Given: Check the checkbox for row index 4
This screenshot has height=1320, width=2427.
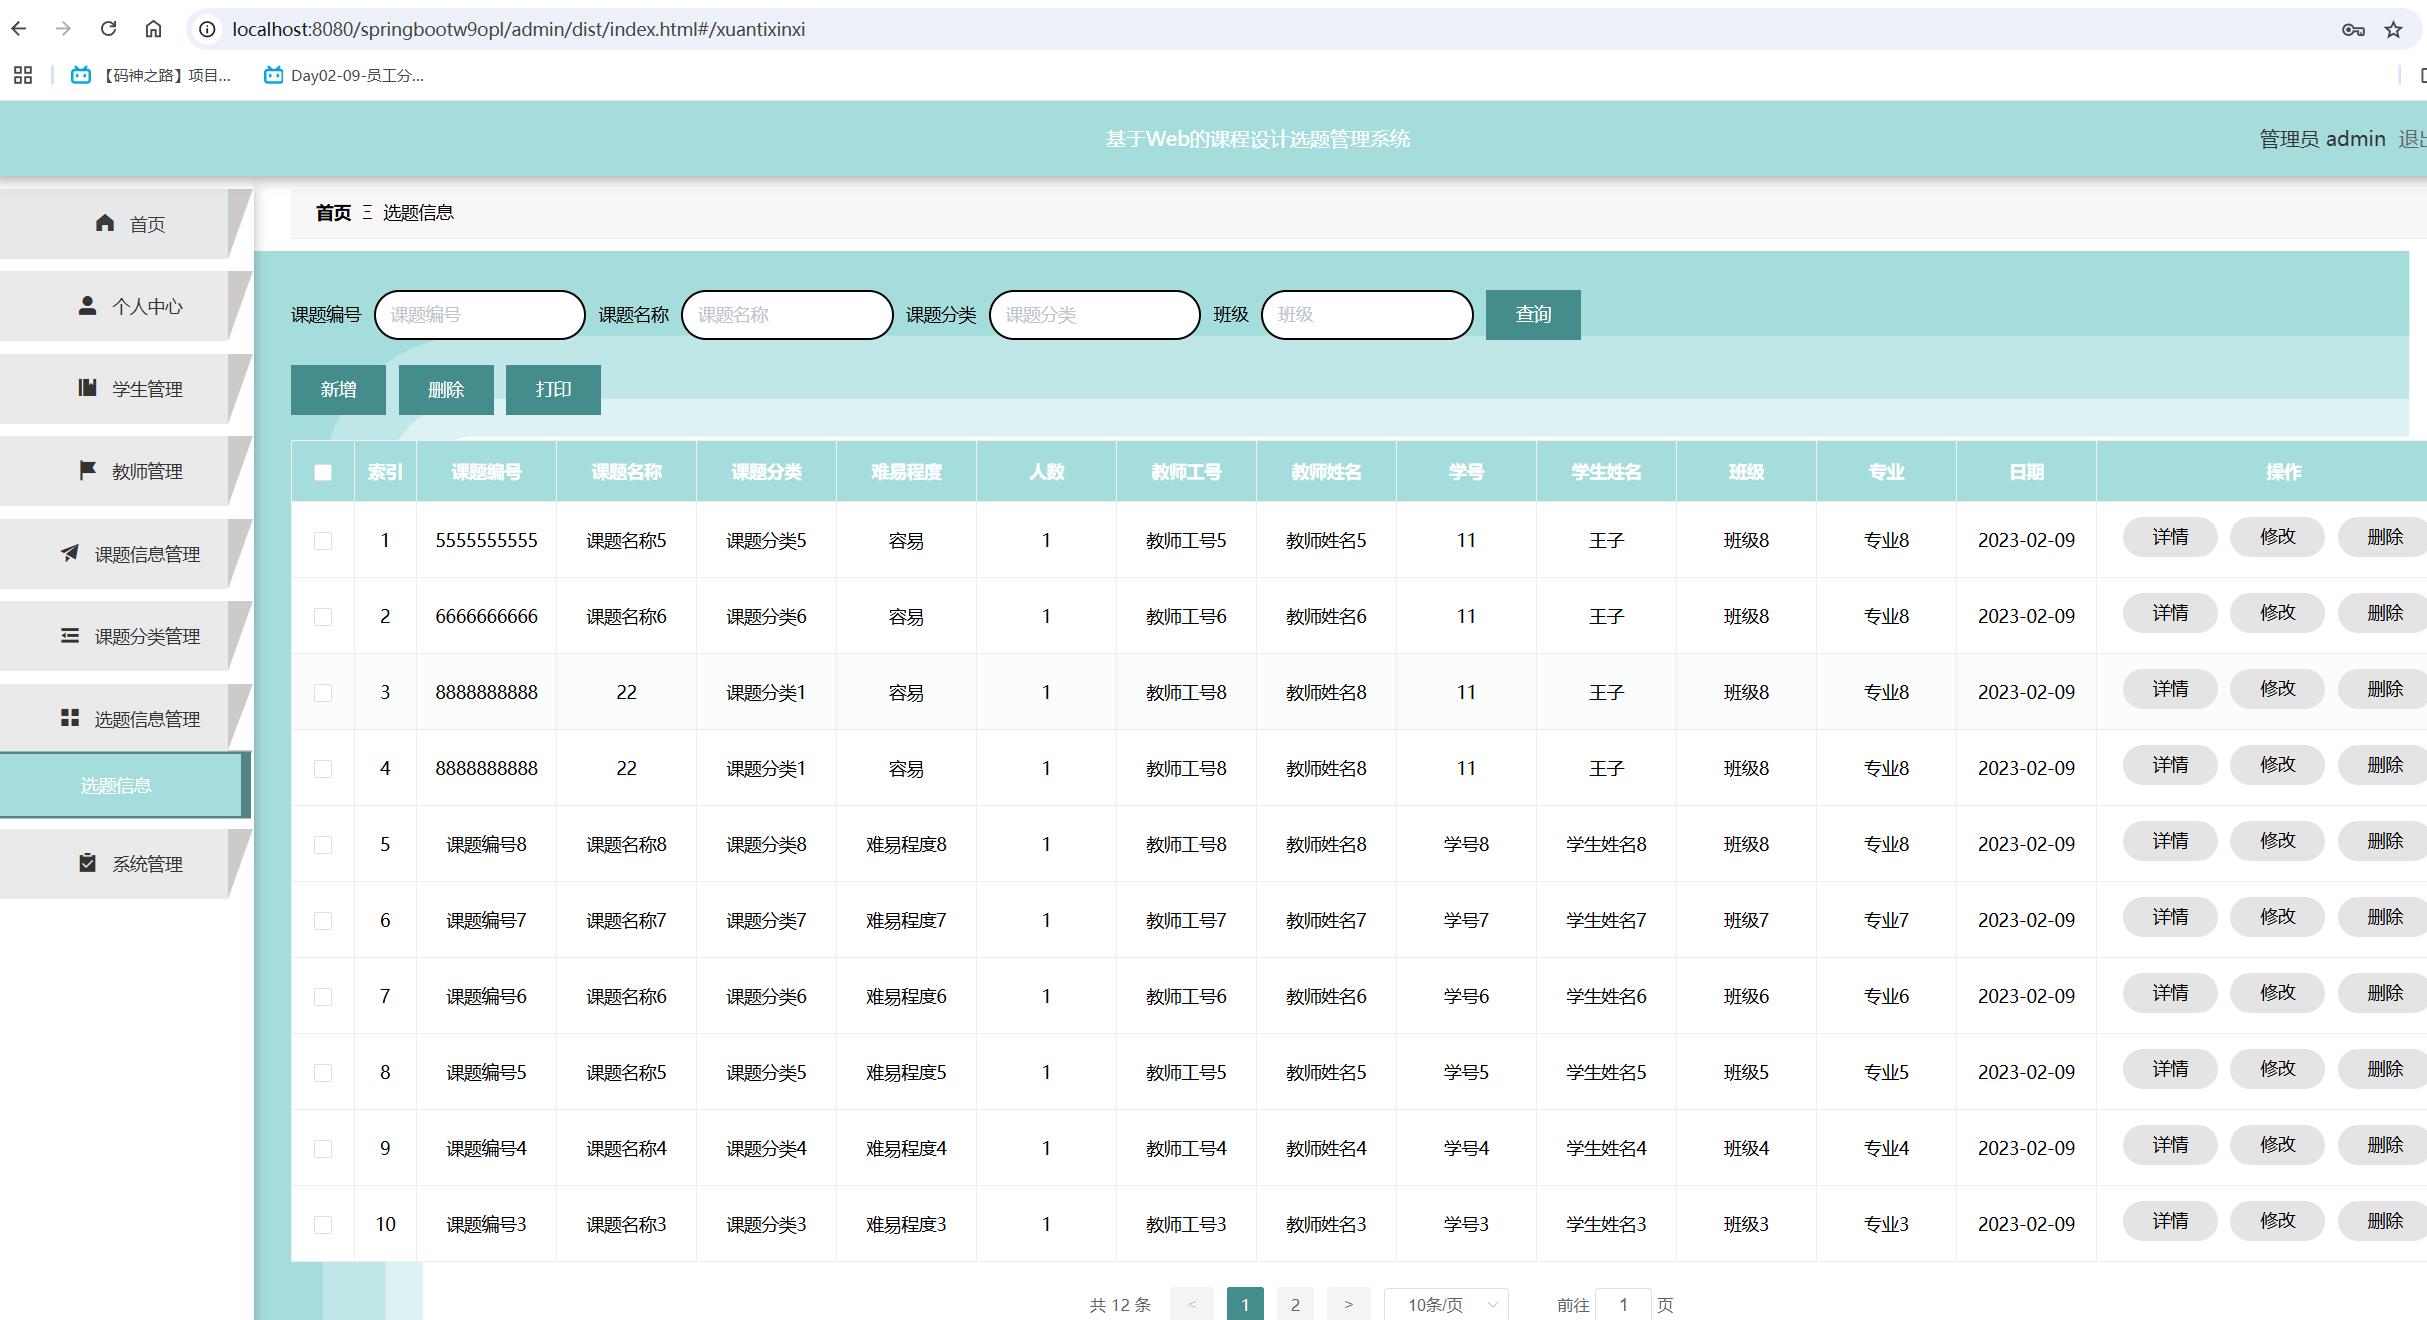Looking at the screenshot, I should click(x=323, y=768).
